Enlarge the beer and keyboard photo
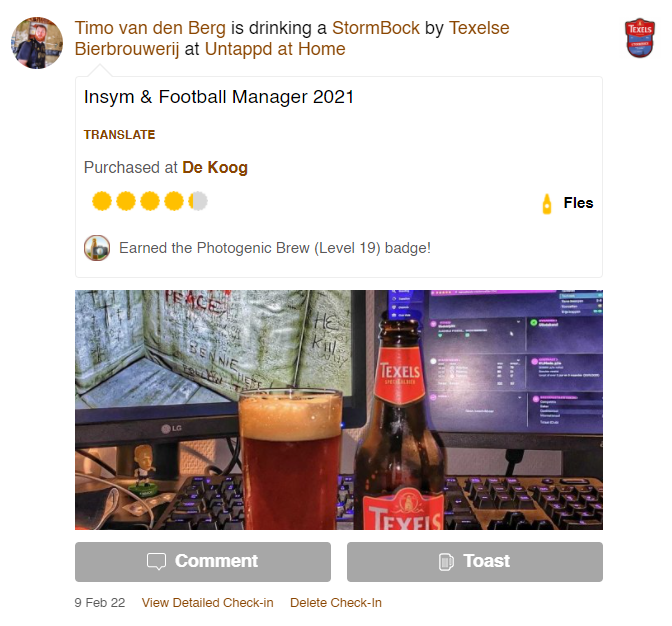The image size is (672, 626). [339, 410]
